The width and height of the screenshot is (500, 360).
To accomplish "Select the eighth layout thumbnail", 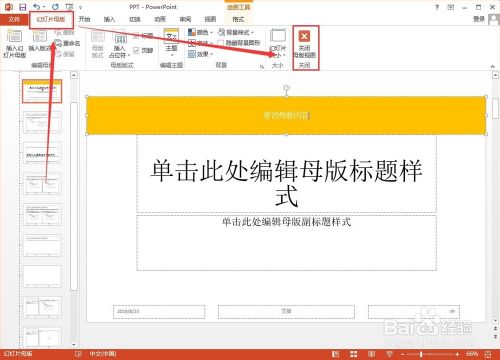I will coord(42,307).
